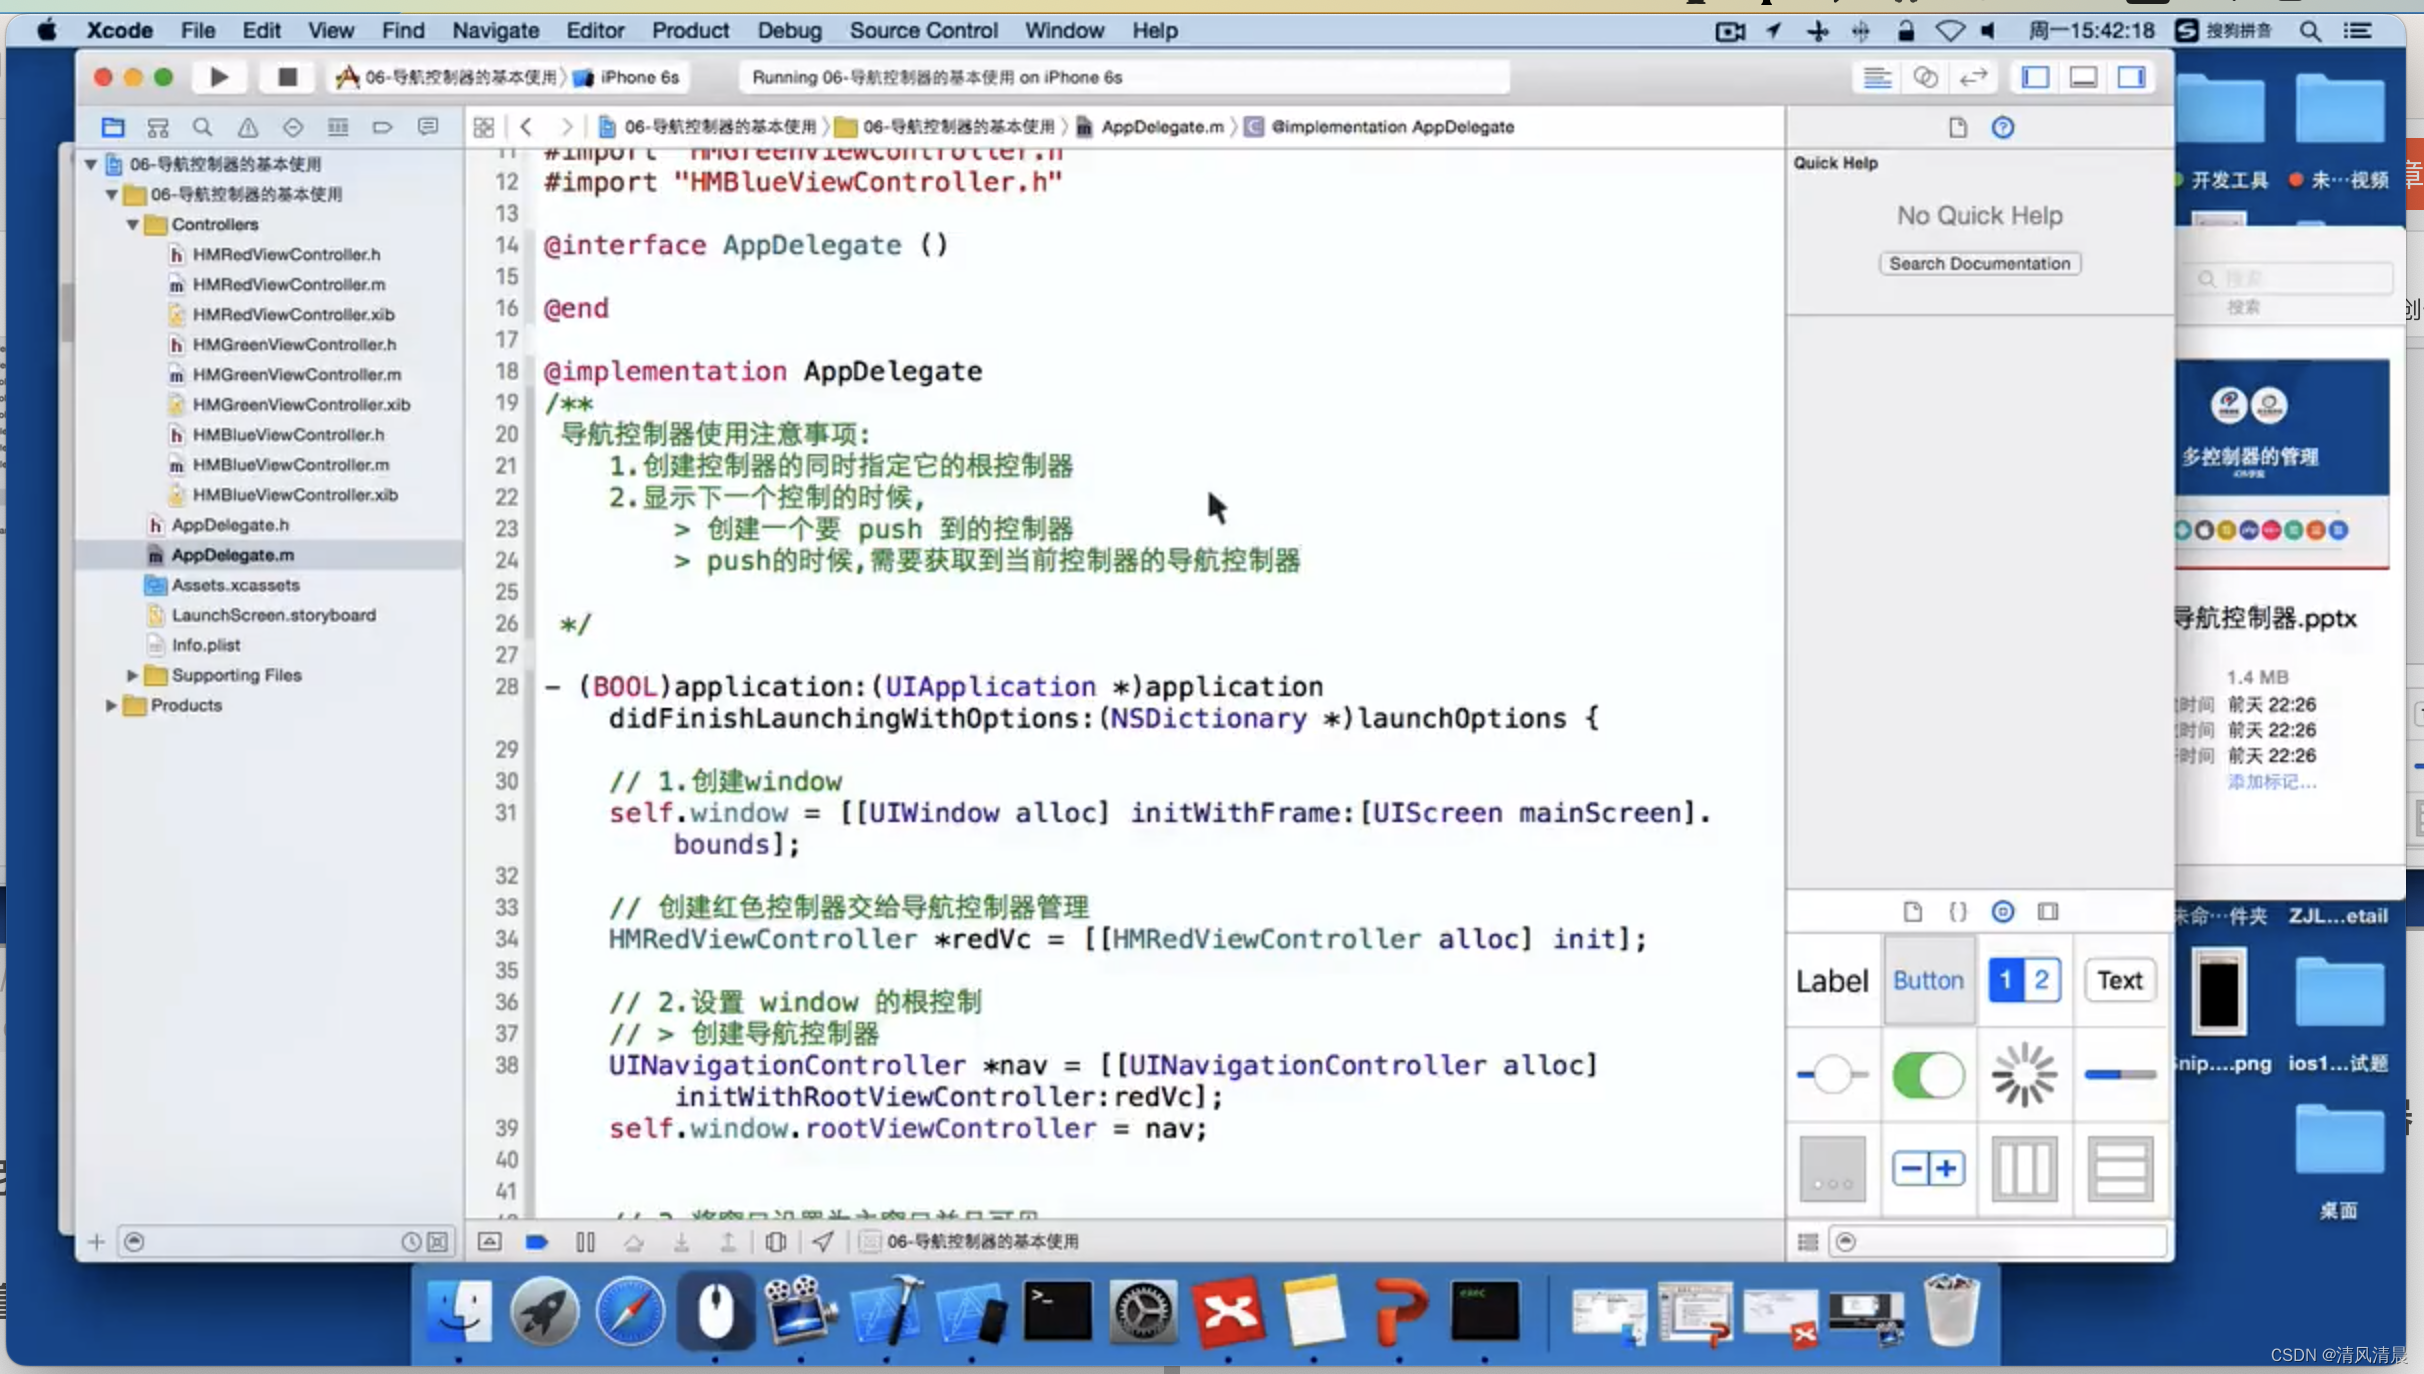
Task: Choose the iPhone 6s destination dropdown
Action: tap(629, 77)
